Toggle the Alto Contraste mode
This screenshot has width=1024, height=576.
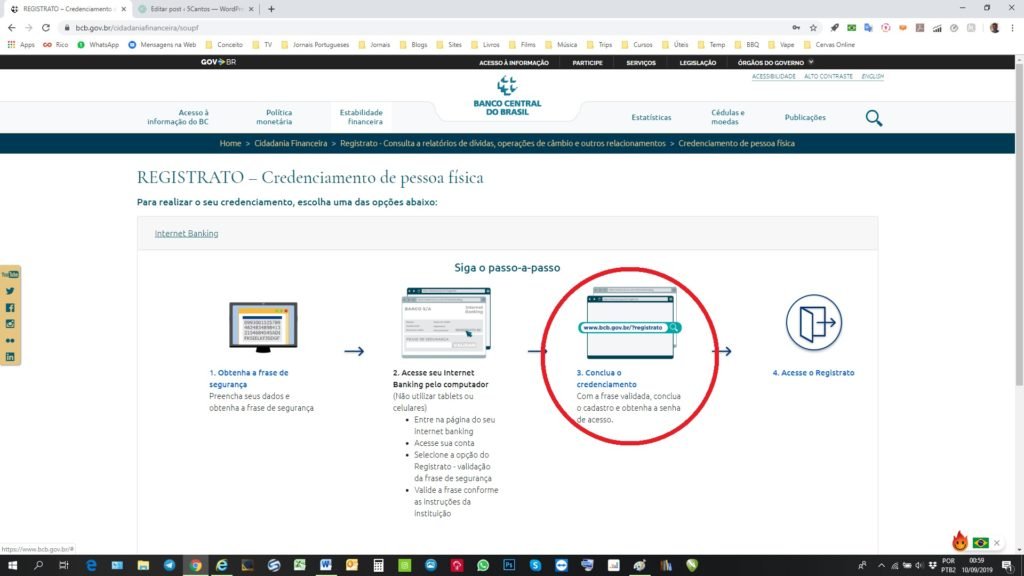tap(828, 76)
